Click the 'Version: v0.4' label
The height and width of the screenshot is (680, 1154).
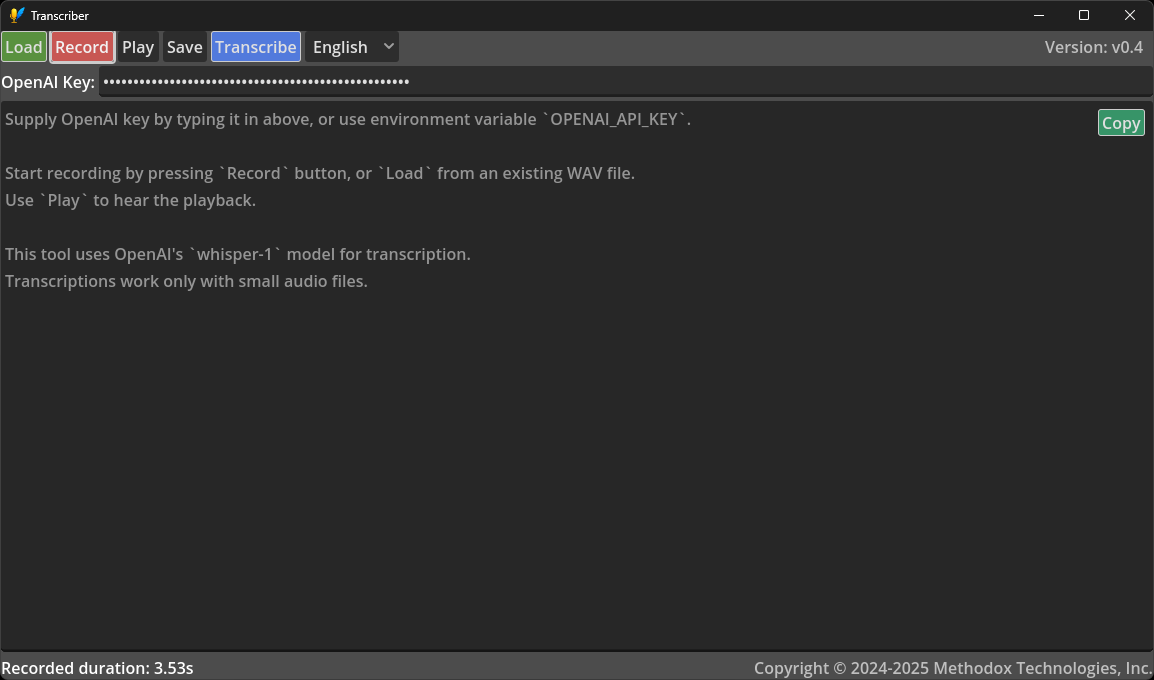1094,47
